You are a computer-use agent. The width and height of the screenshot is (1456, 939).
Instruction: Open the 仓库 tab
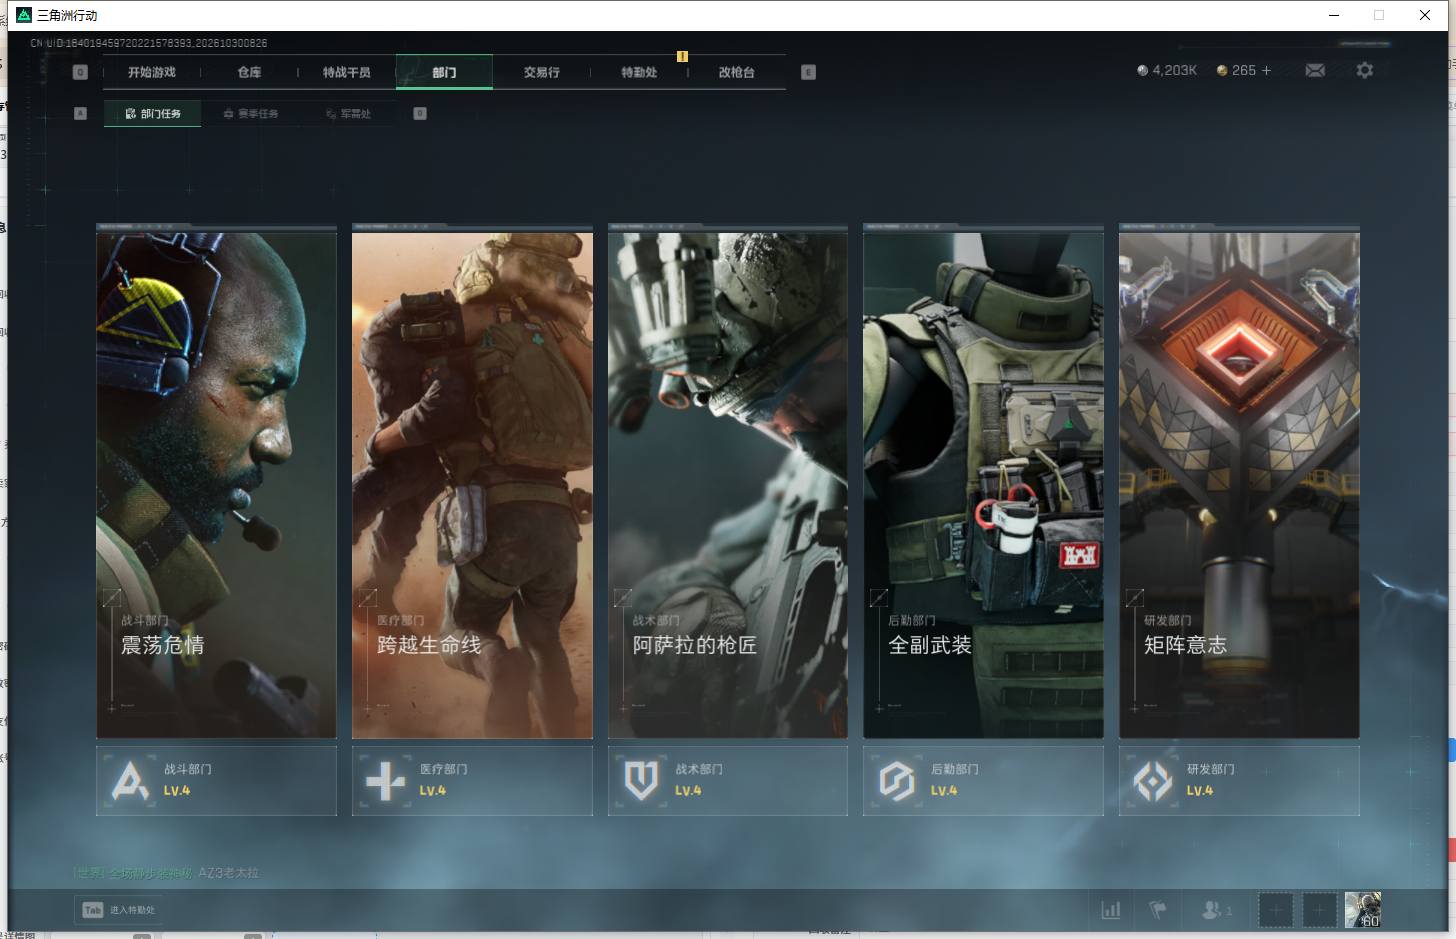coord(249,72)
